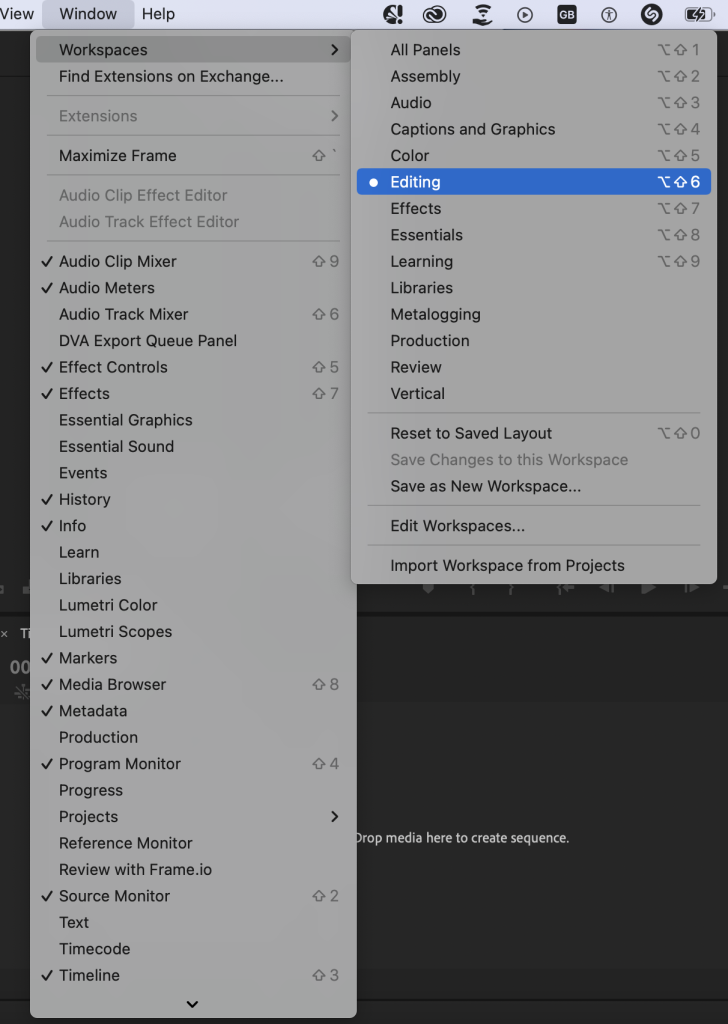Open Lumetri Color panel

click(193, 605)
